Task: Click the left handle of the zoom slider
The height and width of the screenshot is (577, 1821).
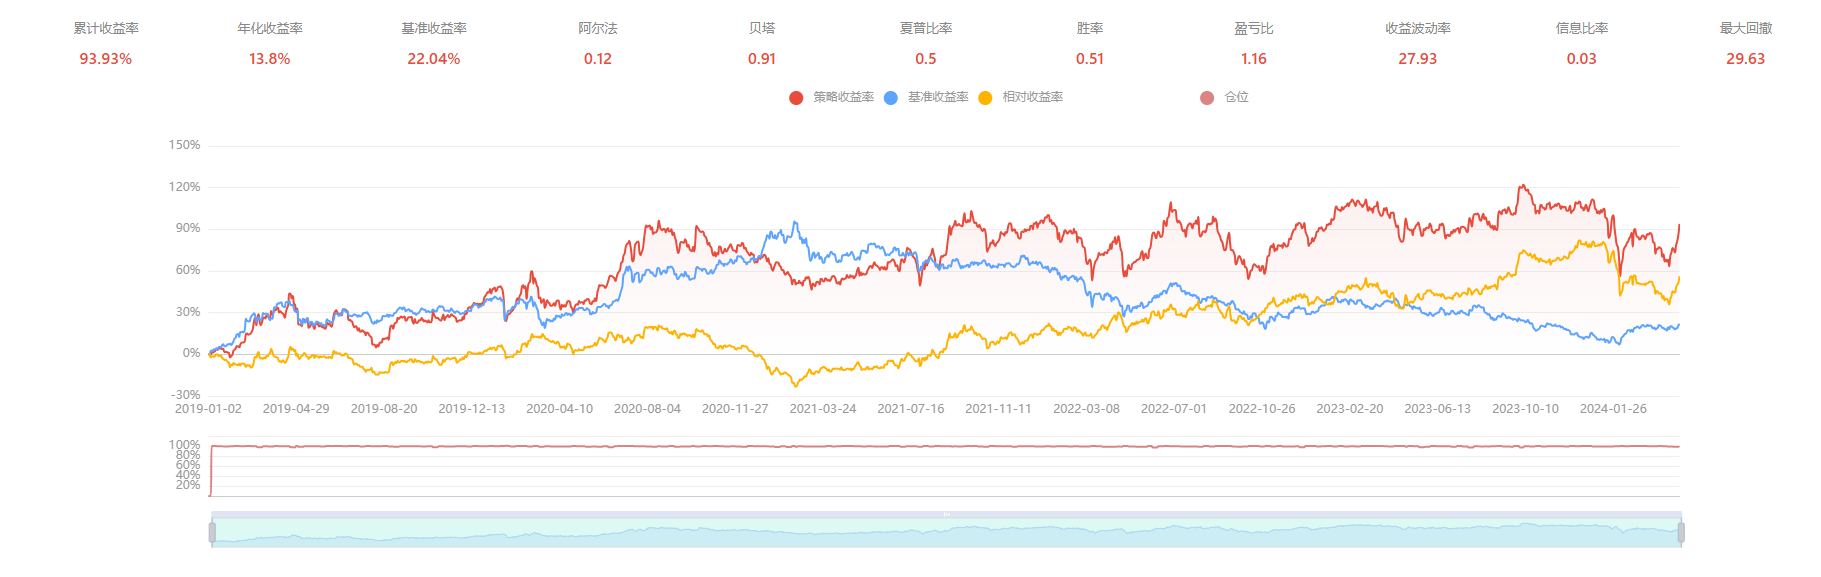Action: 212,532
